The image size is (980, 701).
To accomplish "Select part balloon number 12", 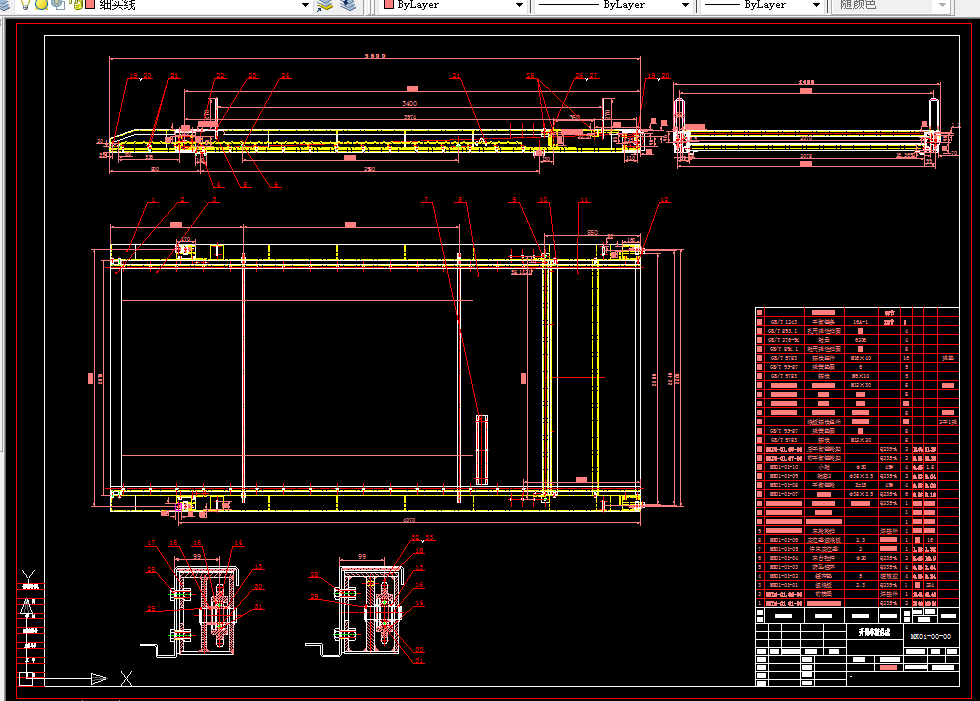I will coord(664,200).
